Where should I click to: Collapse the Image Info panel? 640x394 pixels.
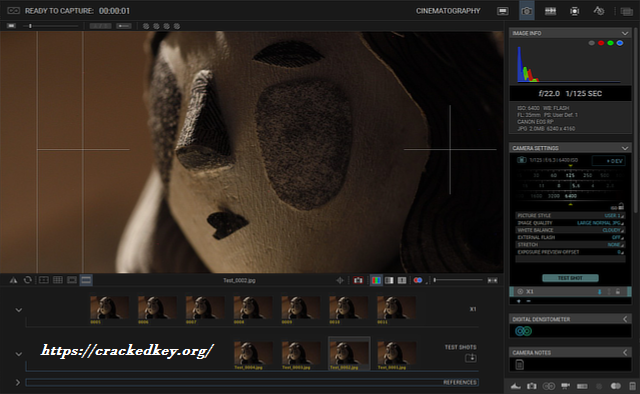coord(624,33)
